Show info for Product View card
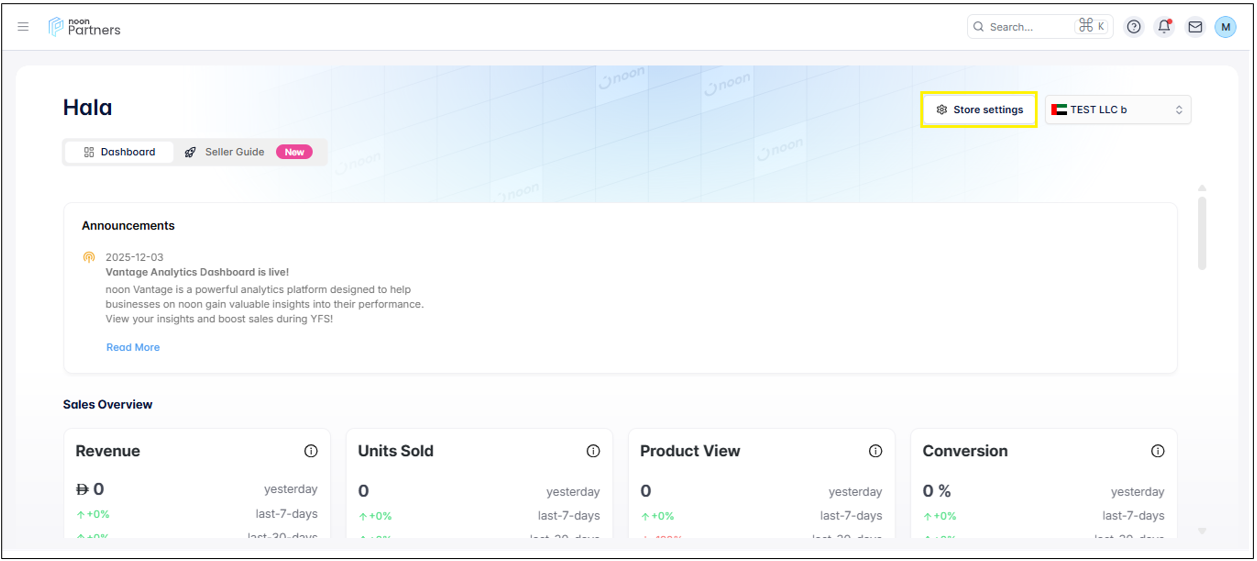This screenshot has width=1257, height=561. 875,451
